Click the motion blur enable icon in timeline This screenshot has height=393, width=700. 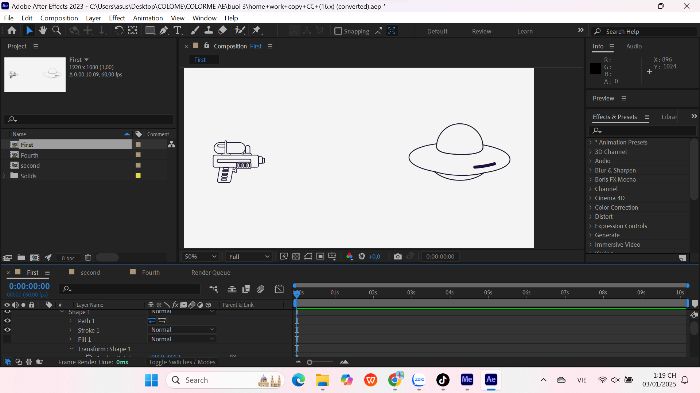(261, 289)
